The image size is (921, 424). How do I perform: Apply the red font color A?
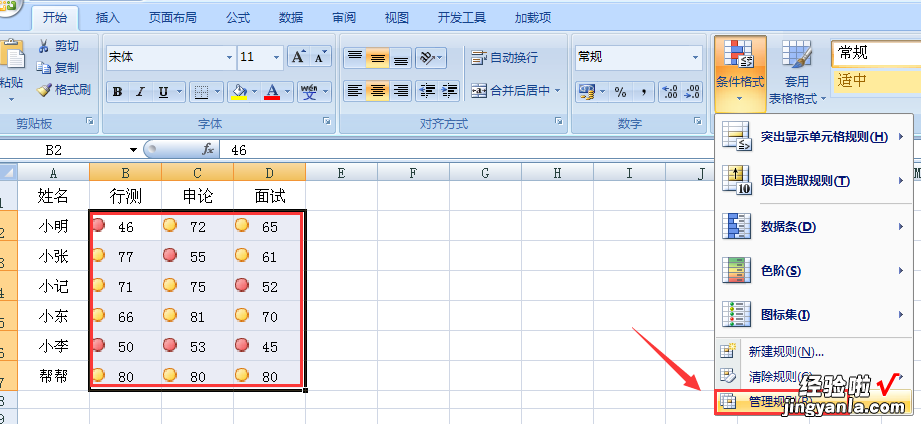point(272,92)
